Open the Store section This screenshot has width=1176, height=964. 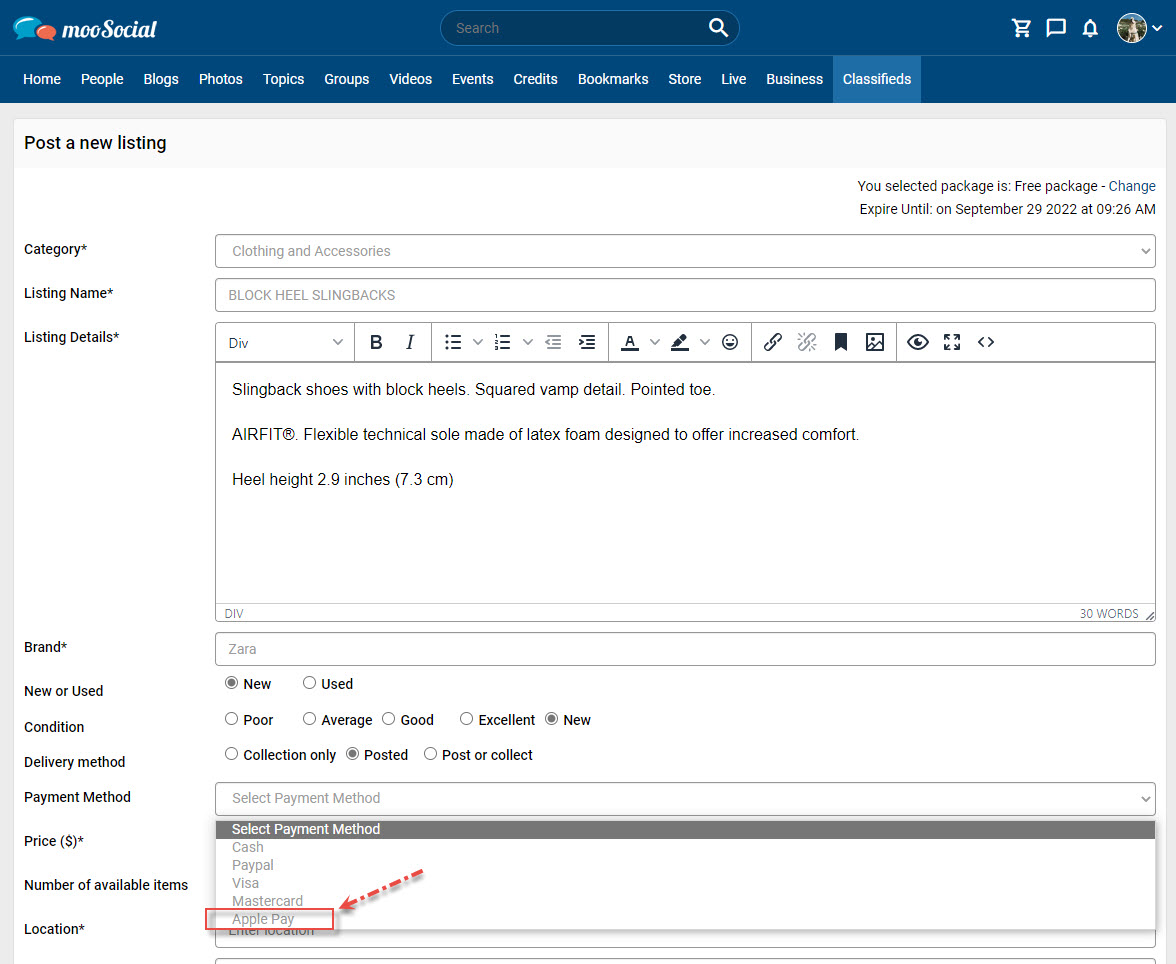685,79
